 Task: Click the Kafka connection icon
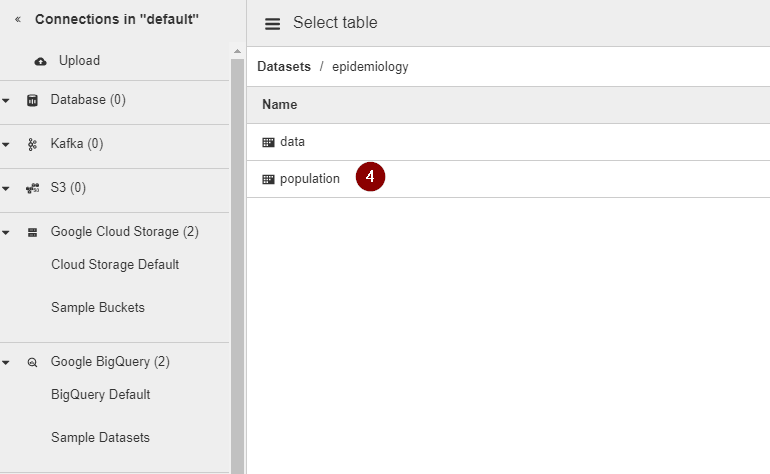pyautogui.click(x=32, y=144)
